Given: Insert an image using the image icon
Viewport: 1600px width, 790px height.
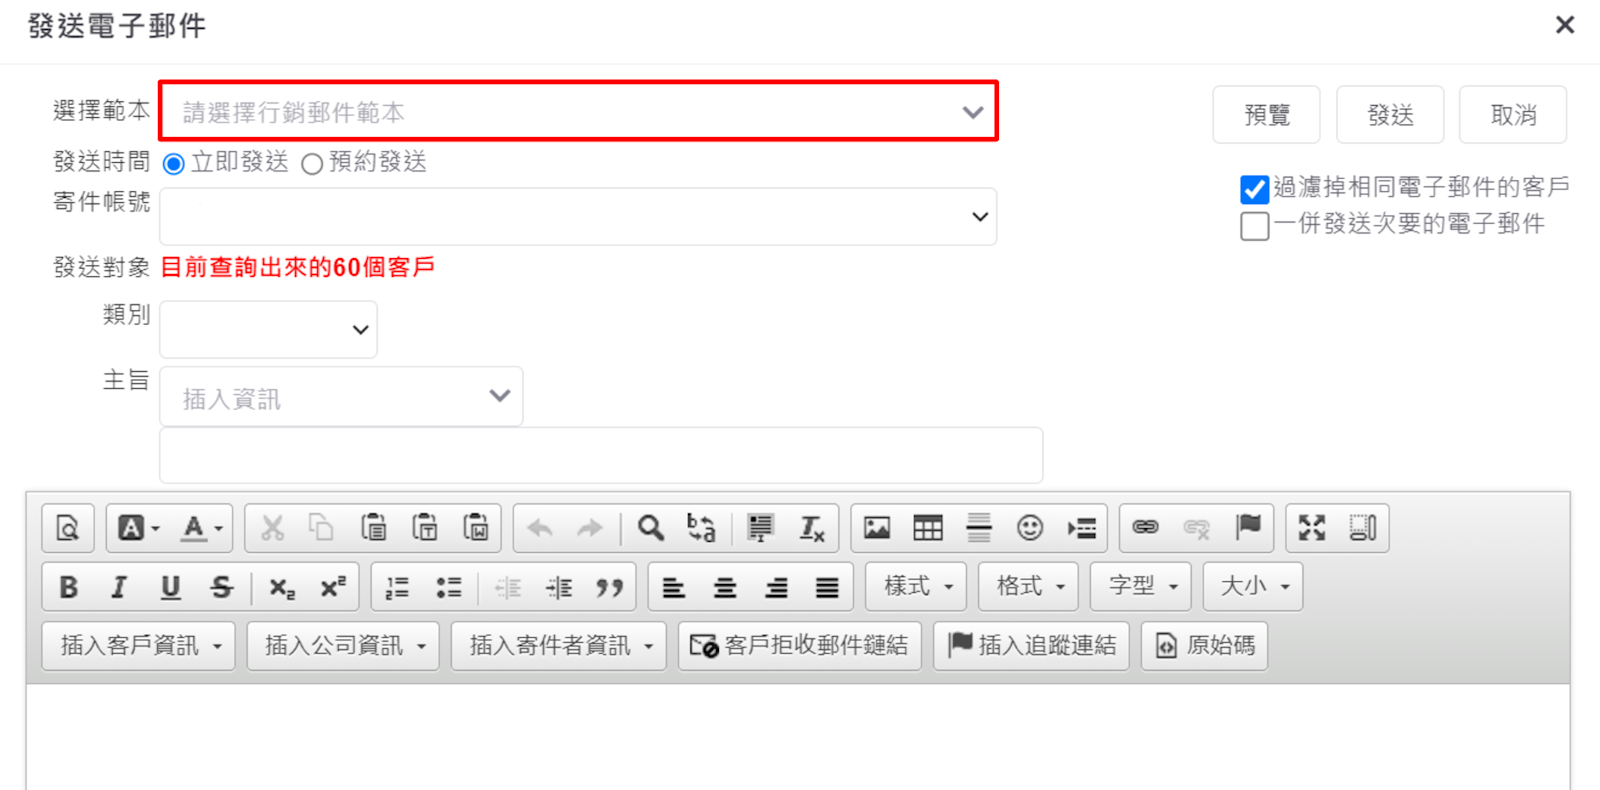Looking at the screenshot, I should 877,528.
